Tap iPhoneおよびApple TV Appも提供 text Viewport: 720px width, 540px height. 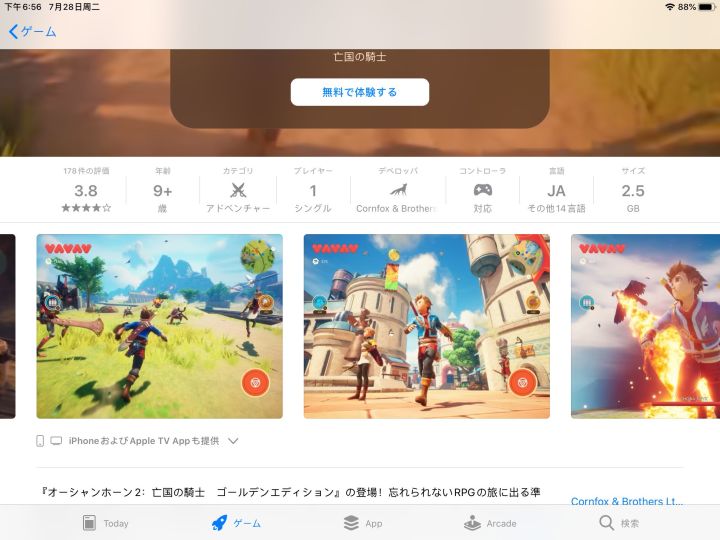pyautogui.click(x=144, y=441)
